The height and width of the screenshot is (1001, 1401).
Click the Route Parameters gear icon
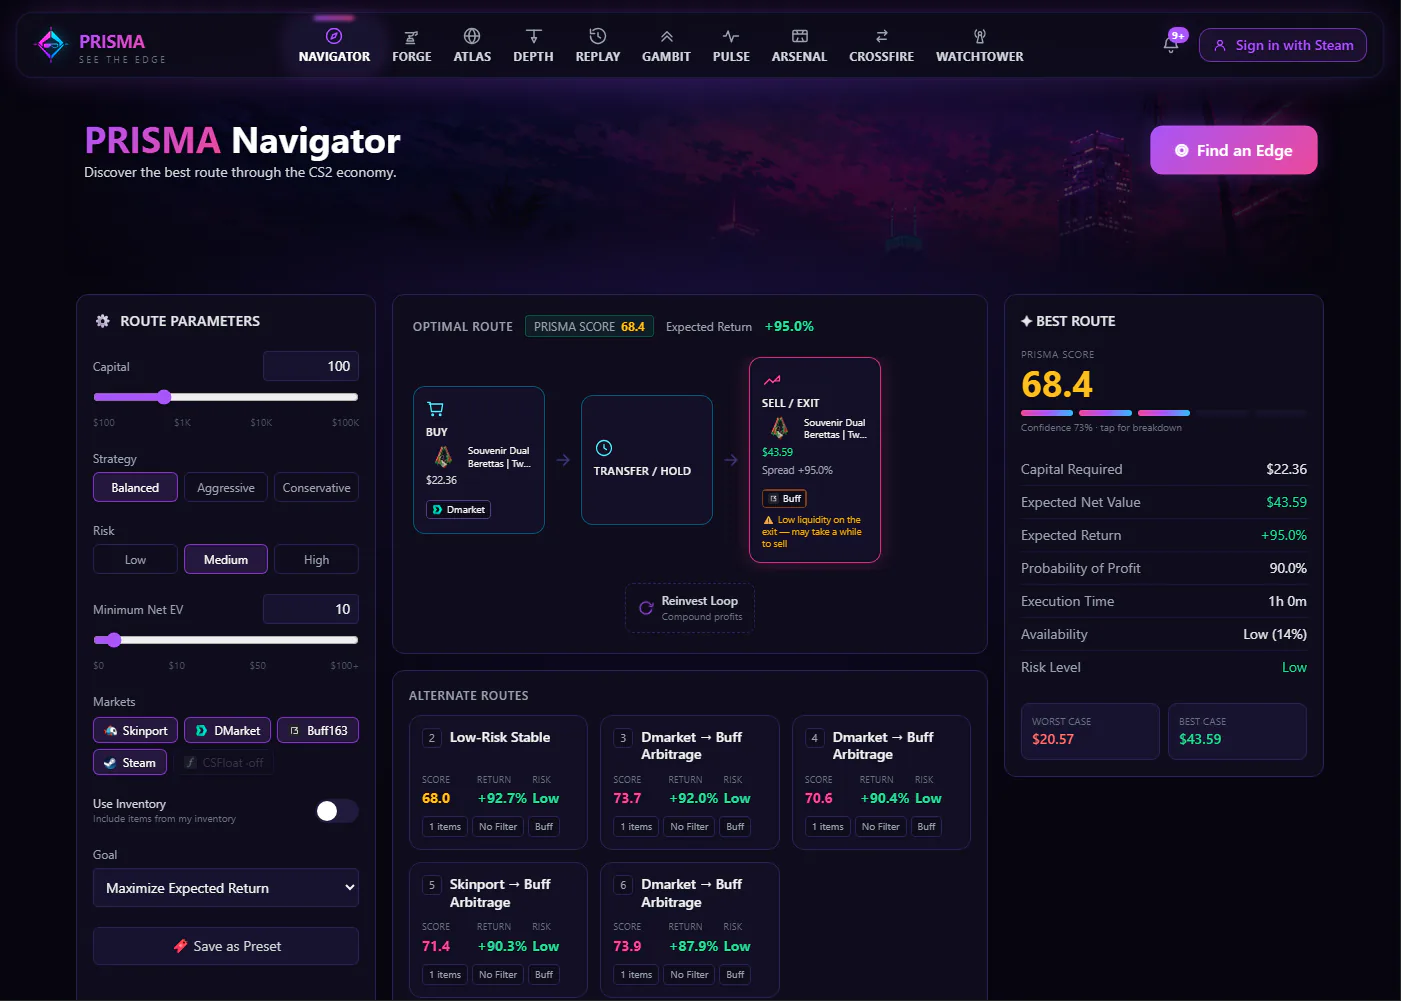click(102, 321)
